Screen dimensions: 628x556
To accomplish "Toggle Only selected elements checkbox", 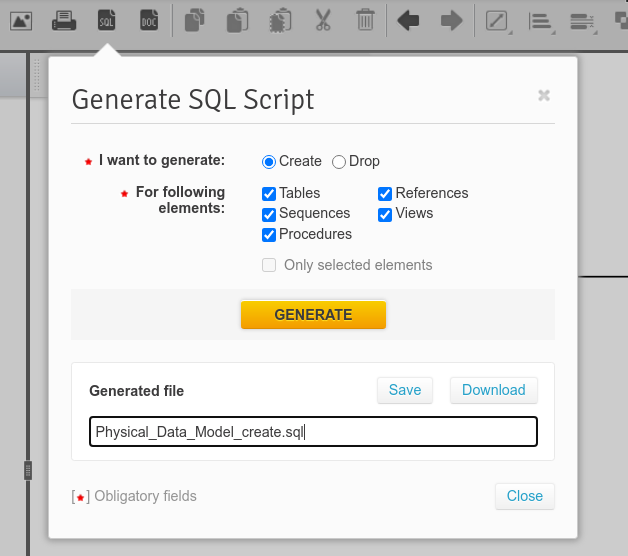I will 269,265.
